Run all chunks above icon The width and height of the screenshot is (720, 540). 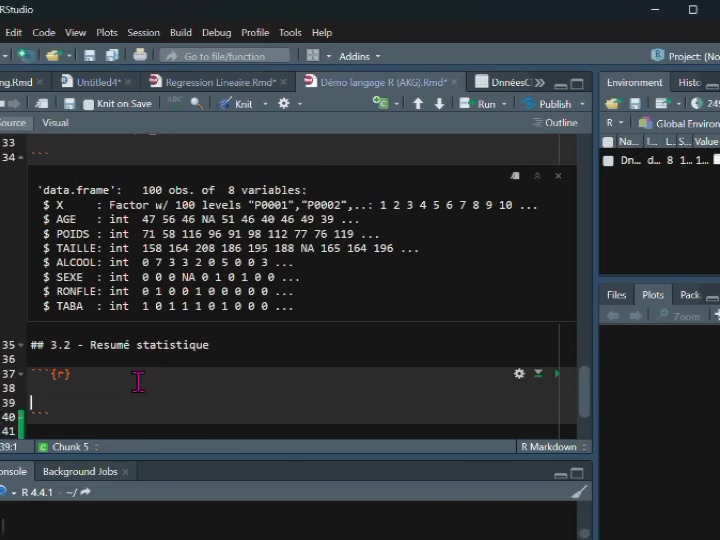pos(538,373)
